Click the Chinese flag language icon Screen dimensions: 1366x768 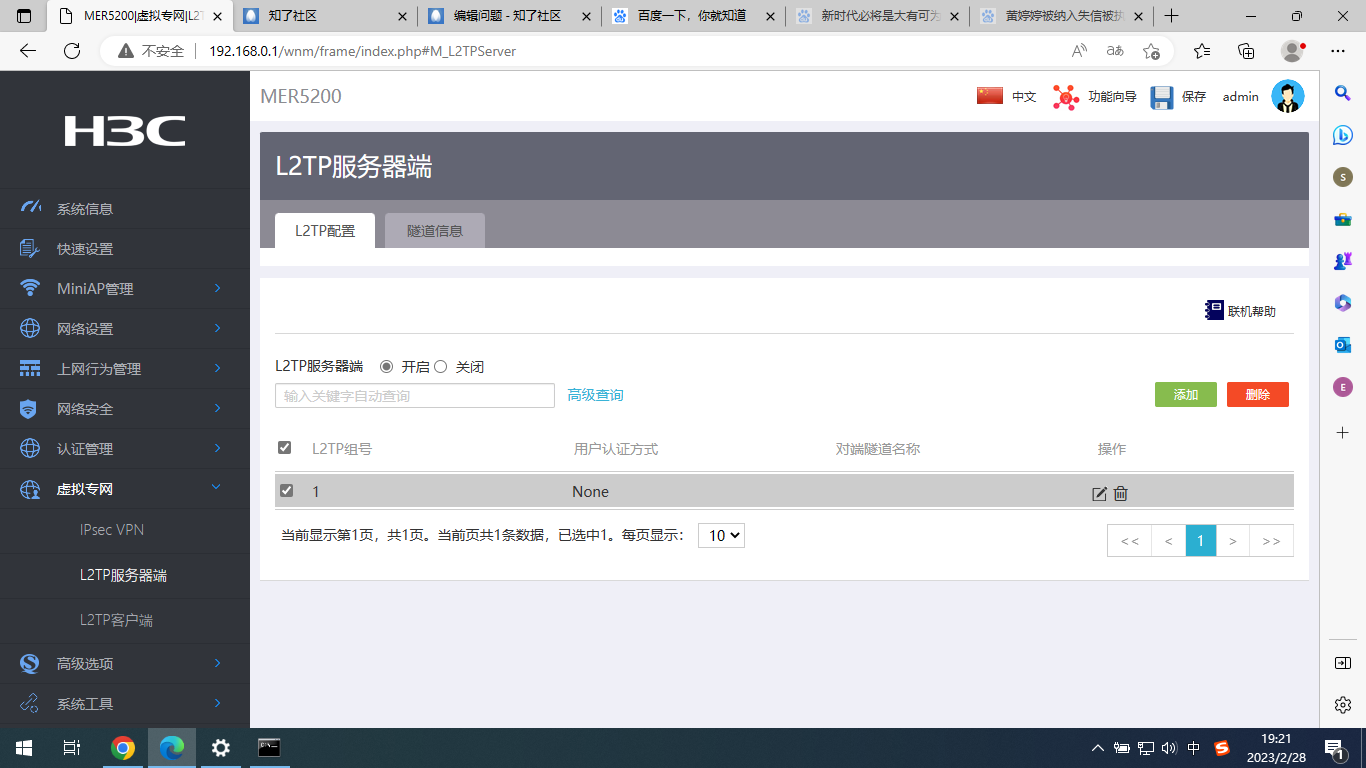pos(990,96)
